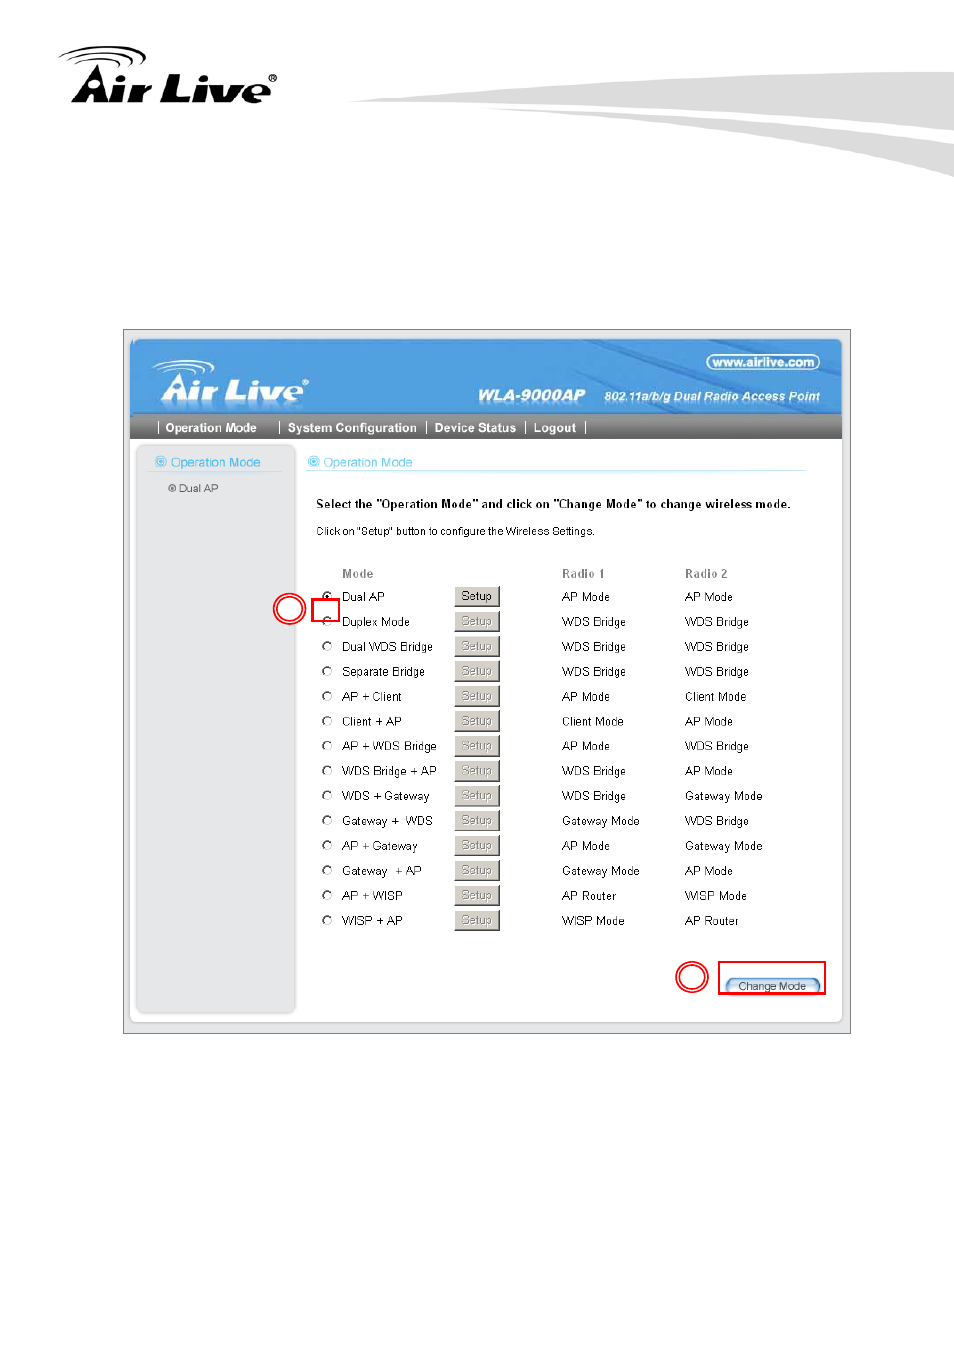The height and width of the screenshot is (1350, 954).
Task: Choose the AP + Client mode radio
Action: (x=327, y=696)
